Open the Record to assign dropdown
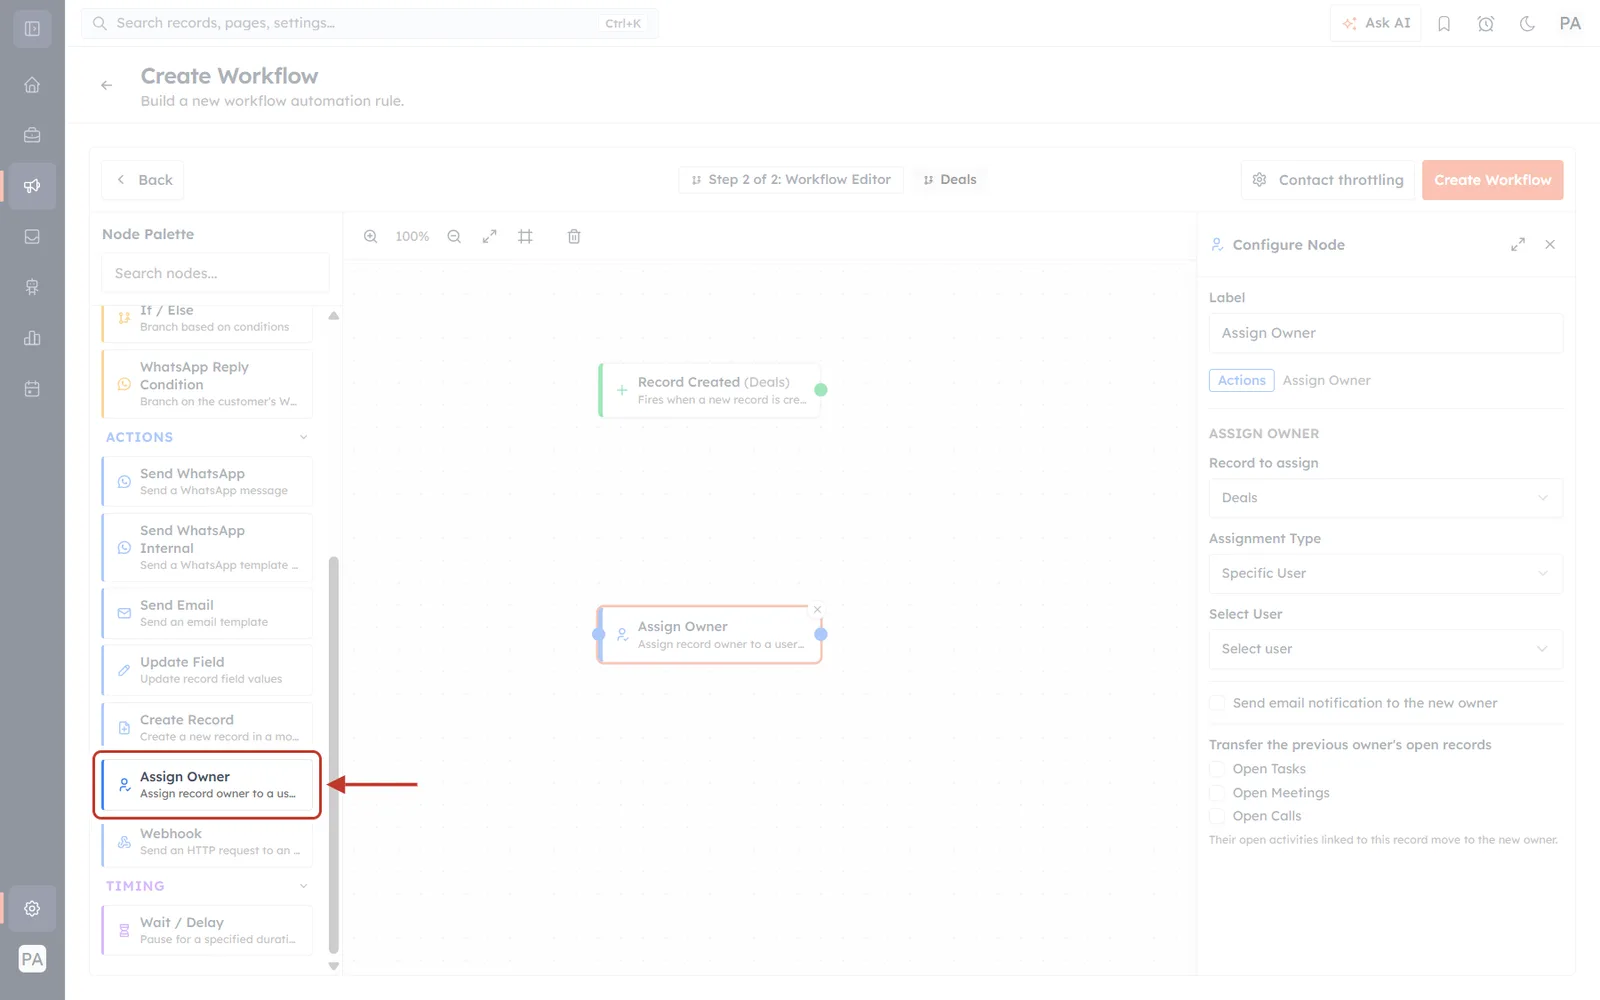The width and height of the screenshot is (1600, 1000). [x=1385, y=498]
